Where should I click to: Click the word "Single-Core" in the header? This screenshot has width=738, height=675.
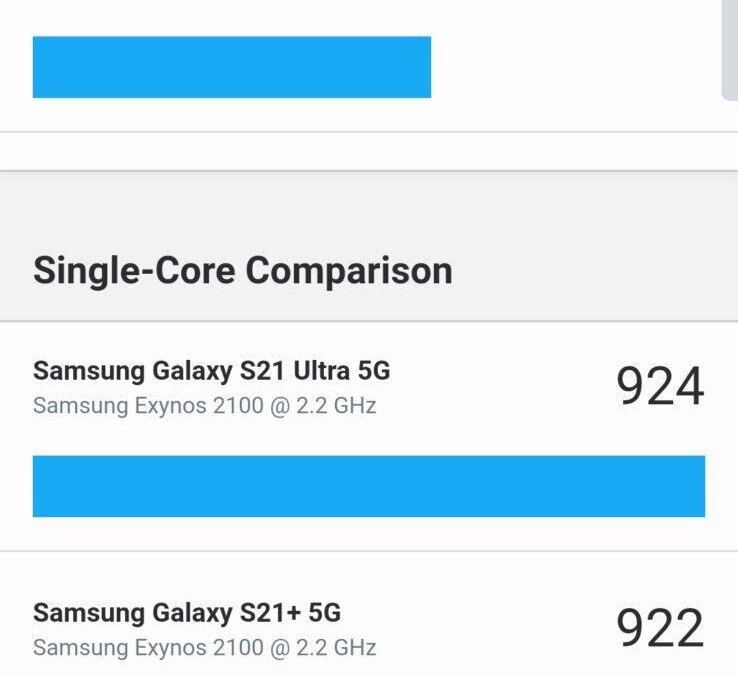point(134,271)
